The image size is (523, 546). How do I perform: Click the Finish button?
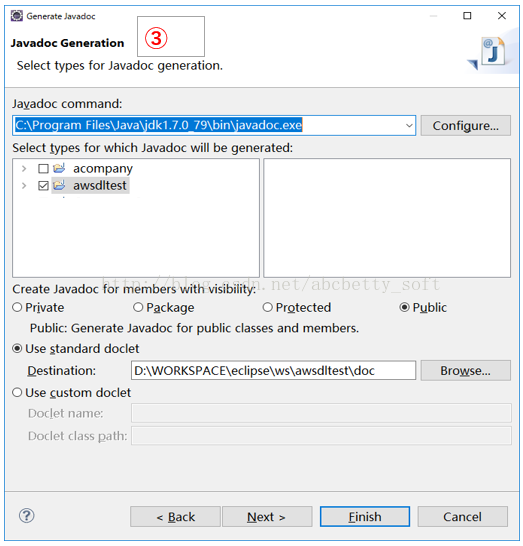click(365, 517)
